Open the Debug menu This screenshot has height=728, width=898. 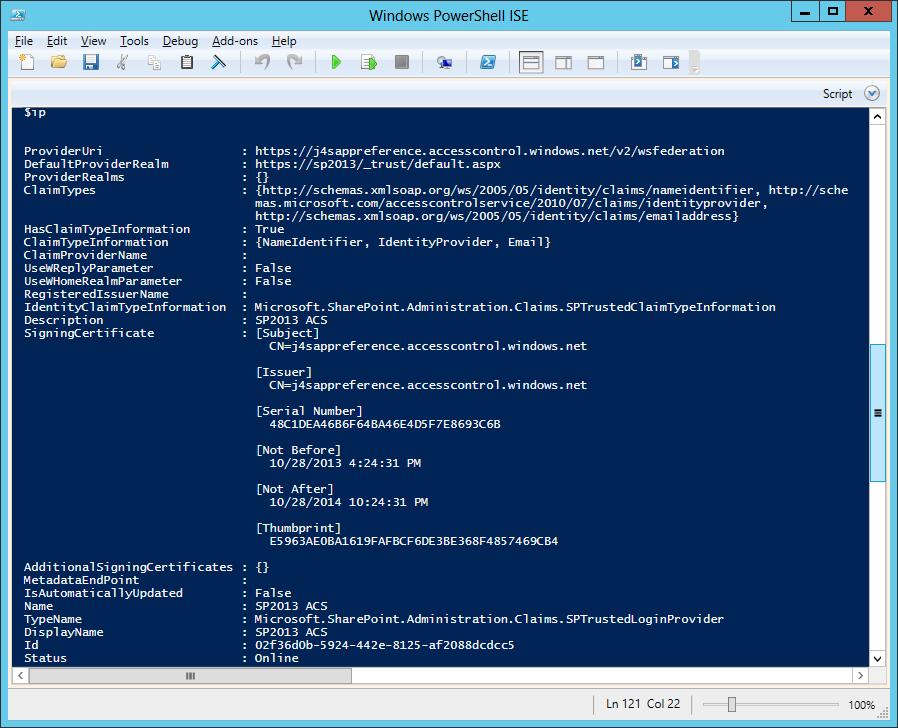tap(180, 41)
